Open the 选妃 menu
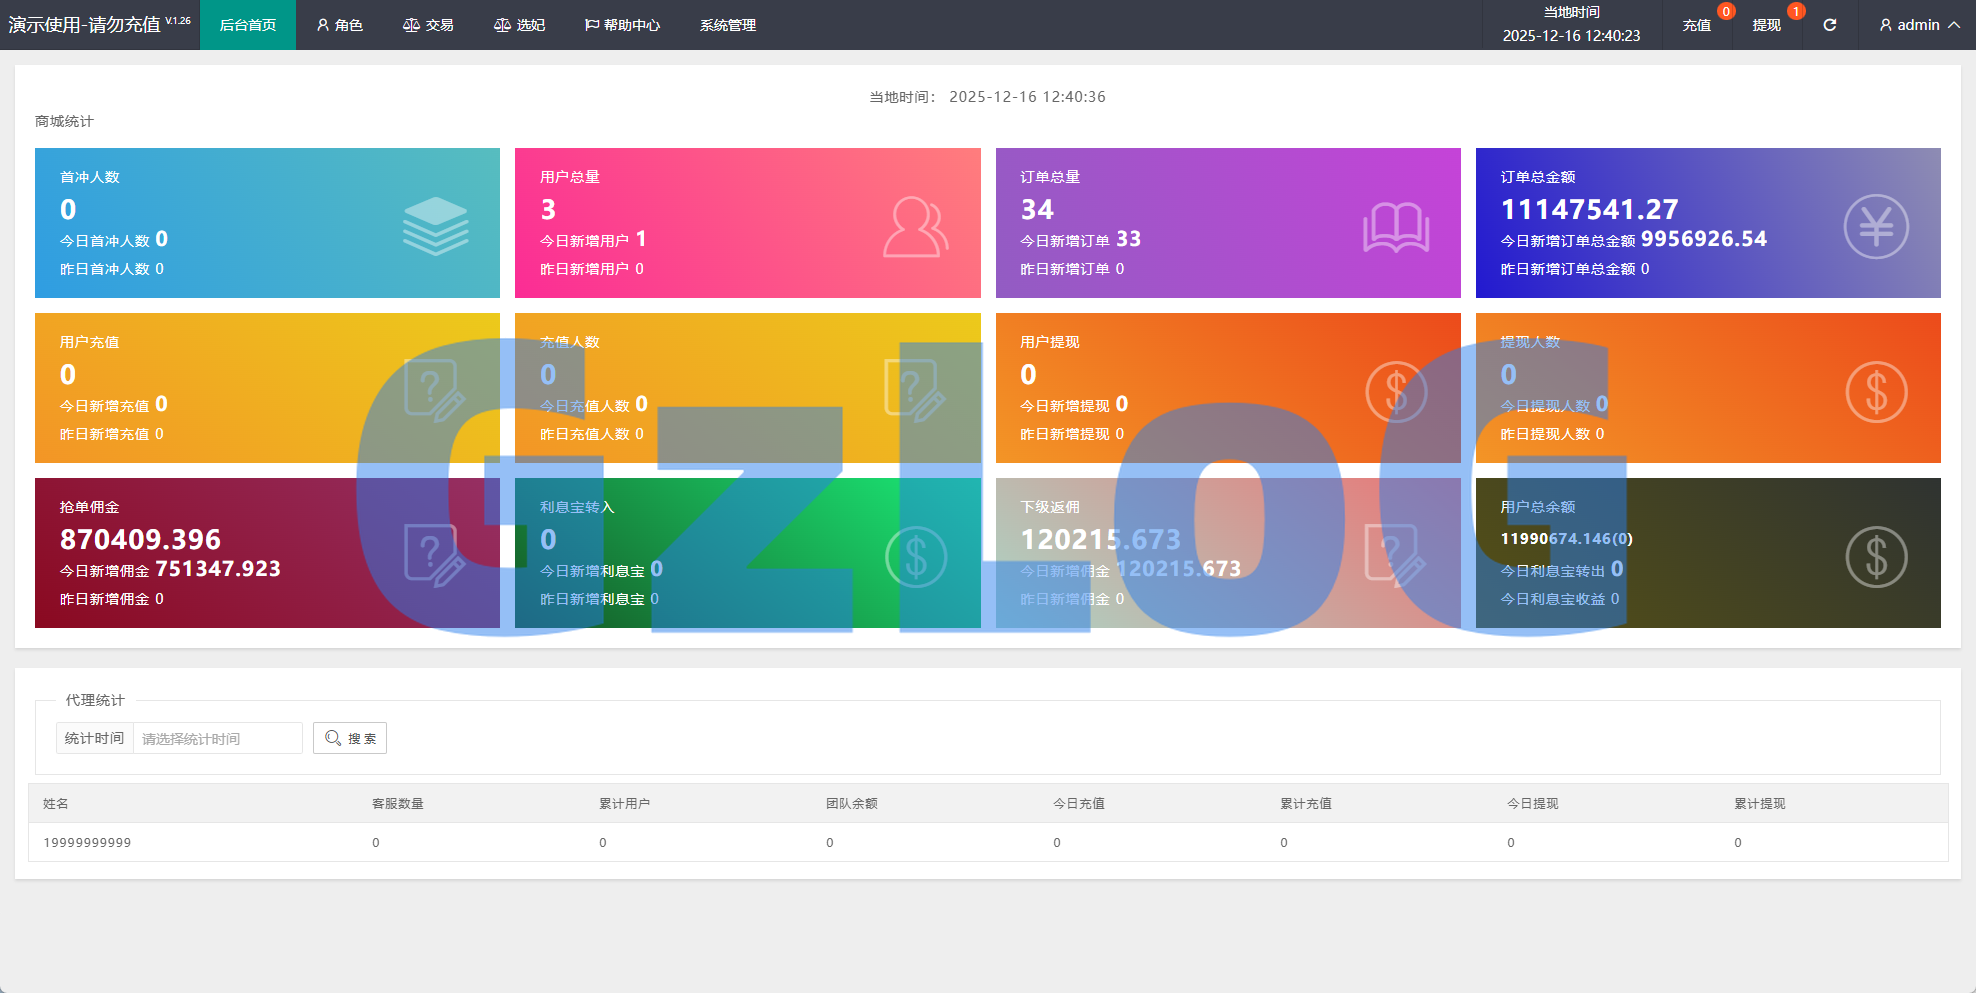Image resolution: width=1976 pixels, height=993 pixels. [519, 25]
